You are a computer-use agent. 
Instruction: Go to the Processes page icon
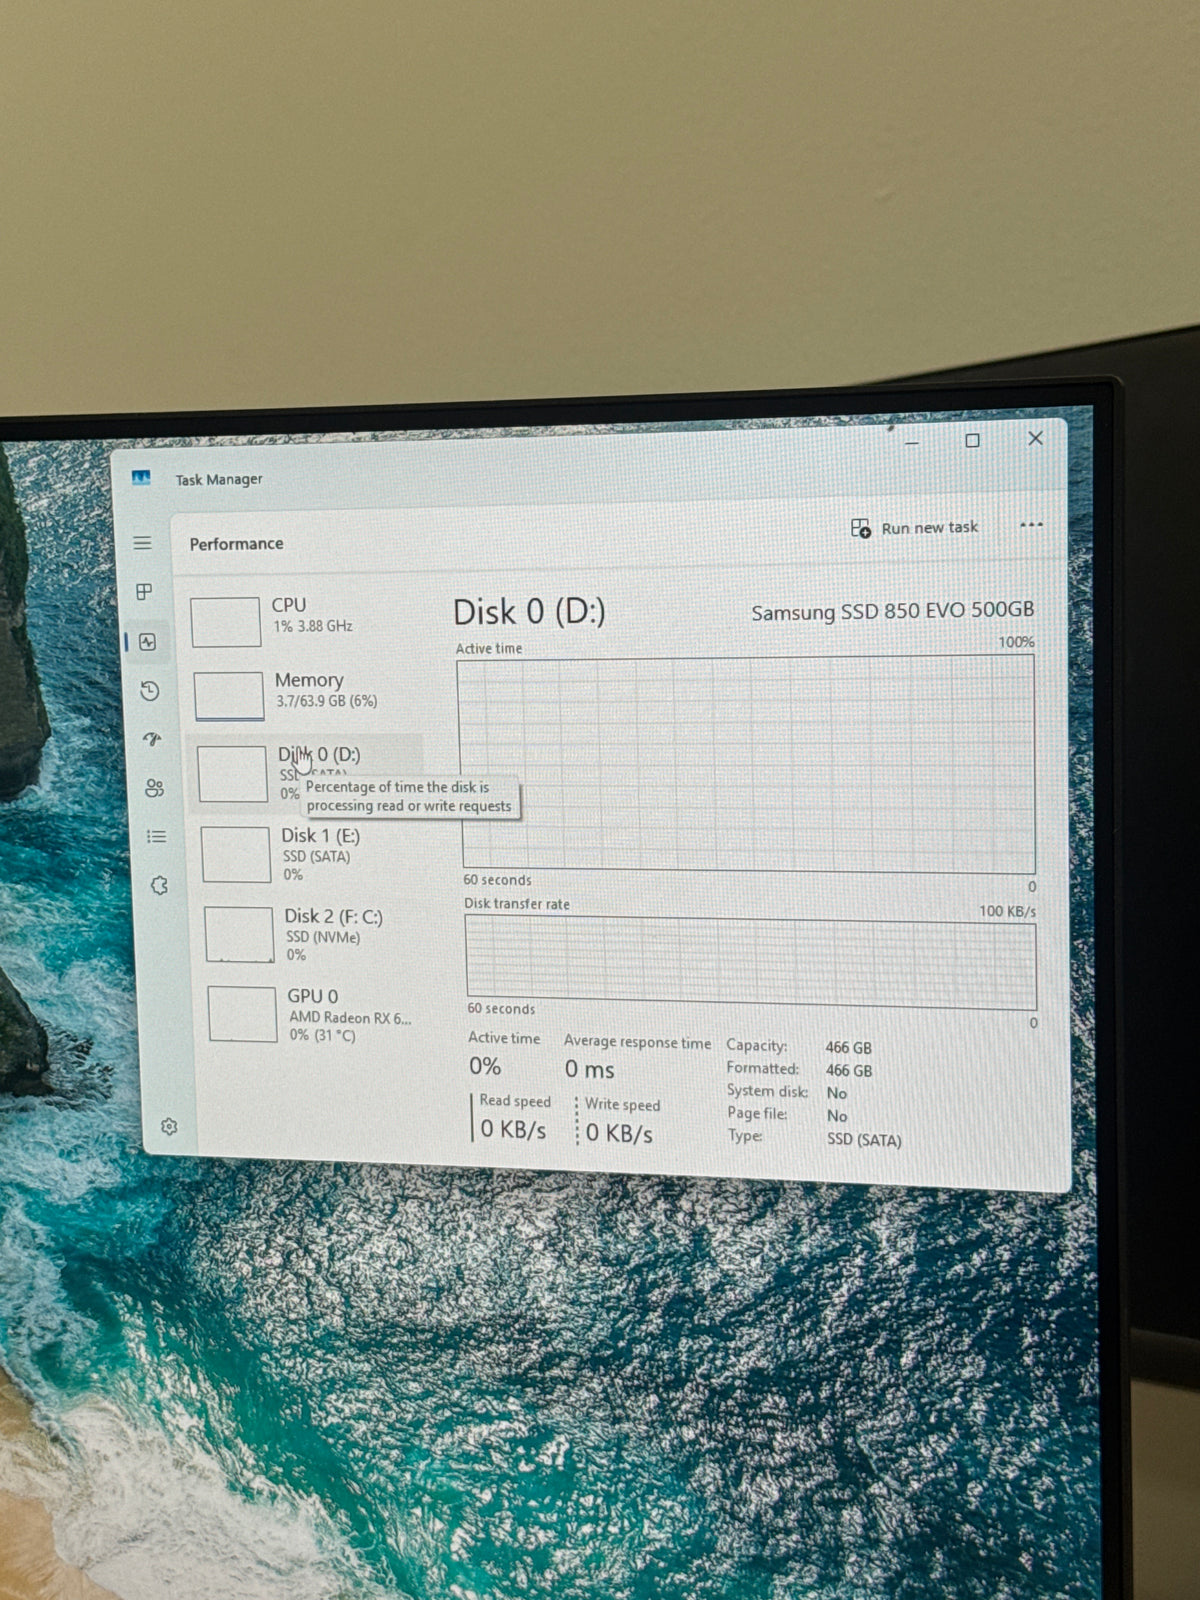point(144,592)
